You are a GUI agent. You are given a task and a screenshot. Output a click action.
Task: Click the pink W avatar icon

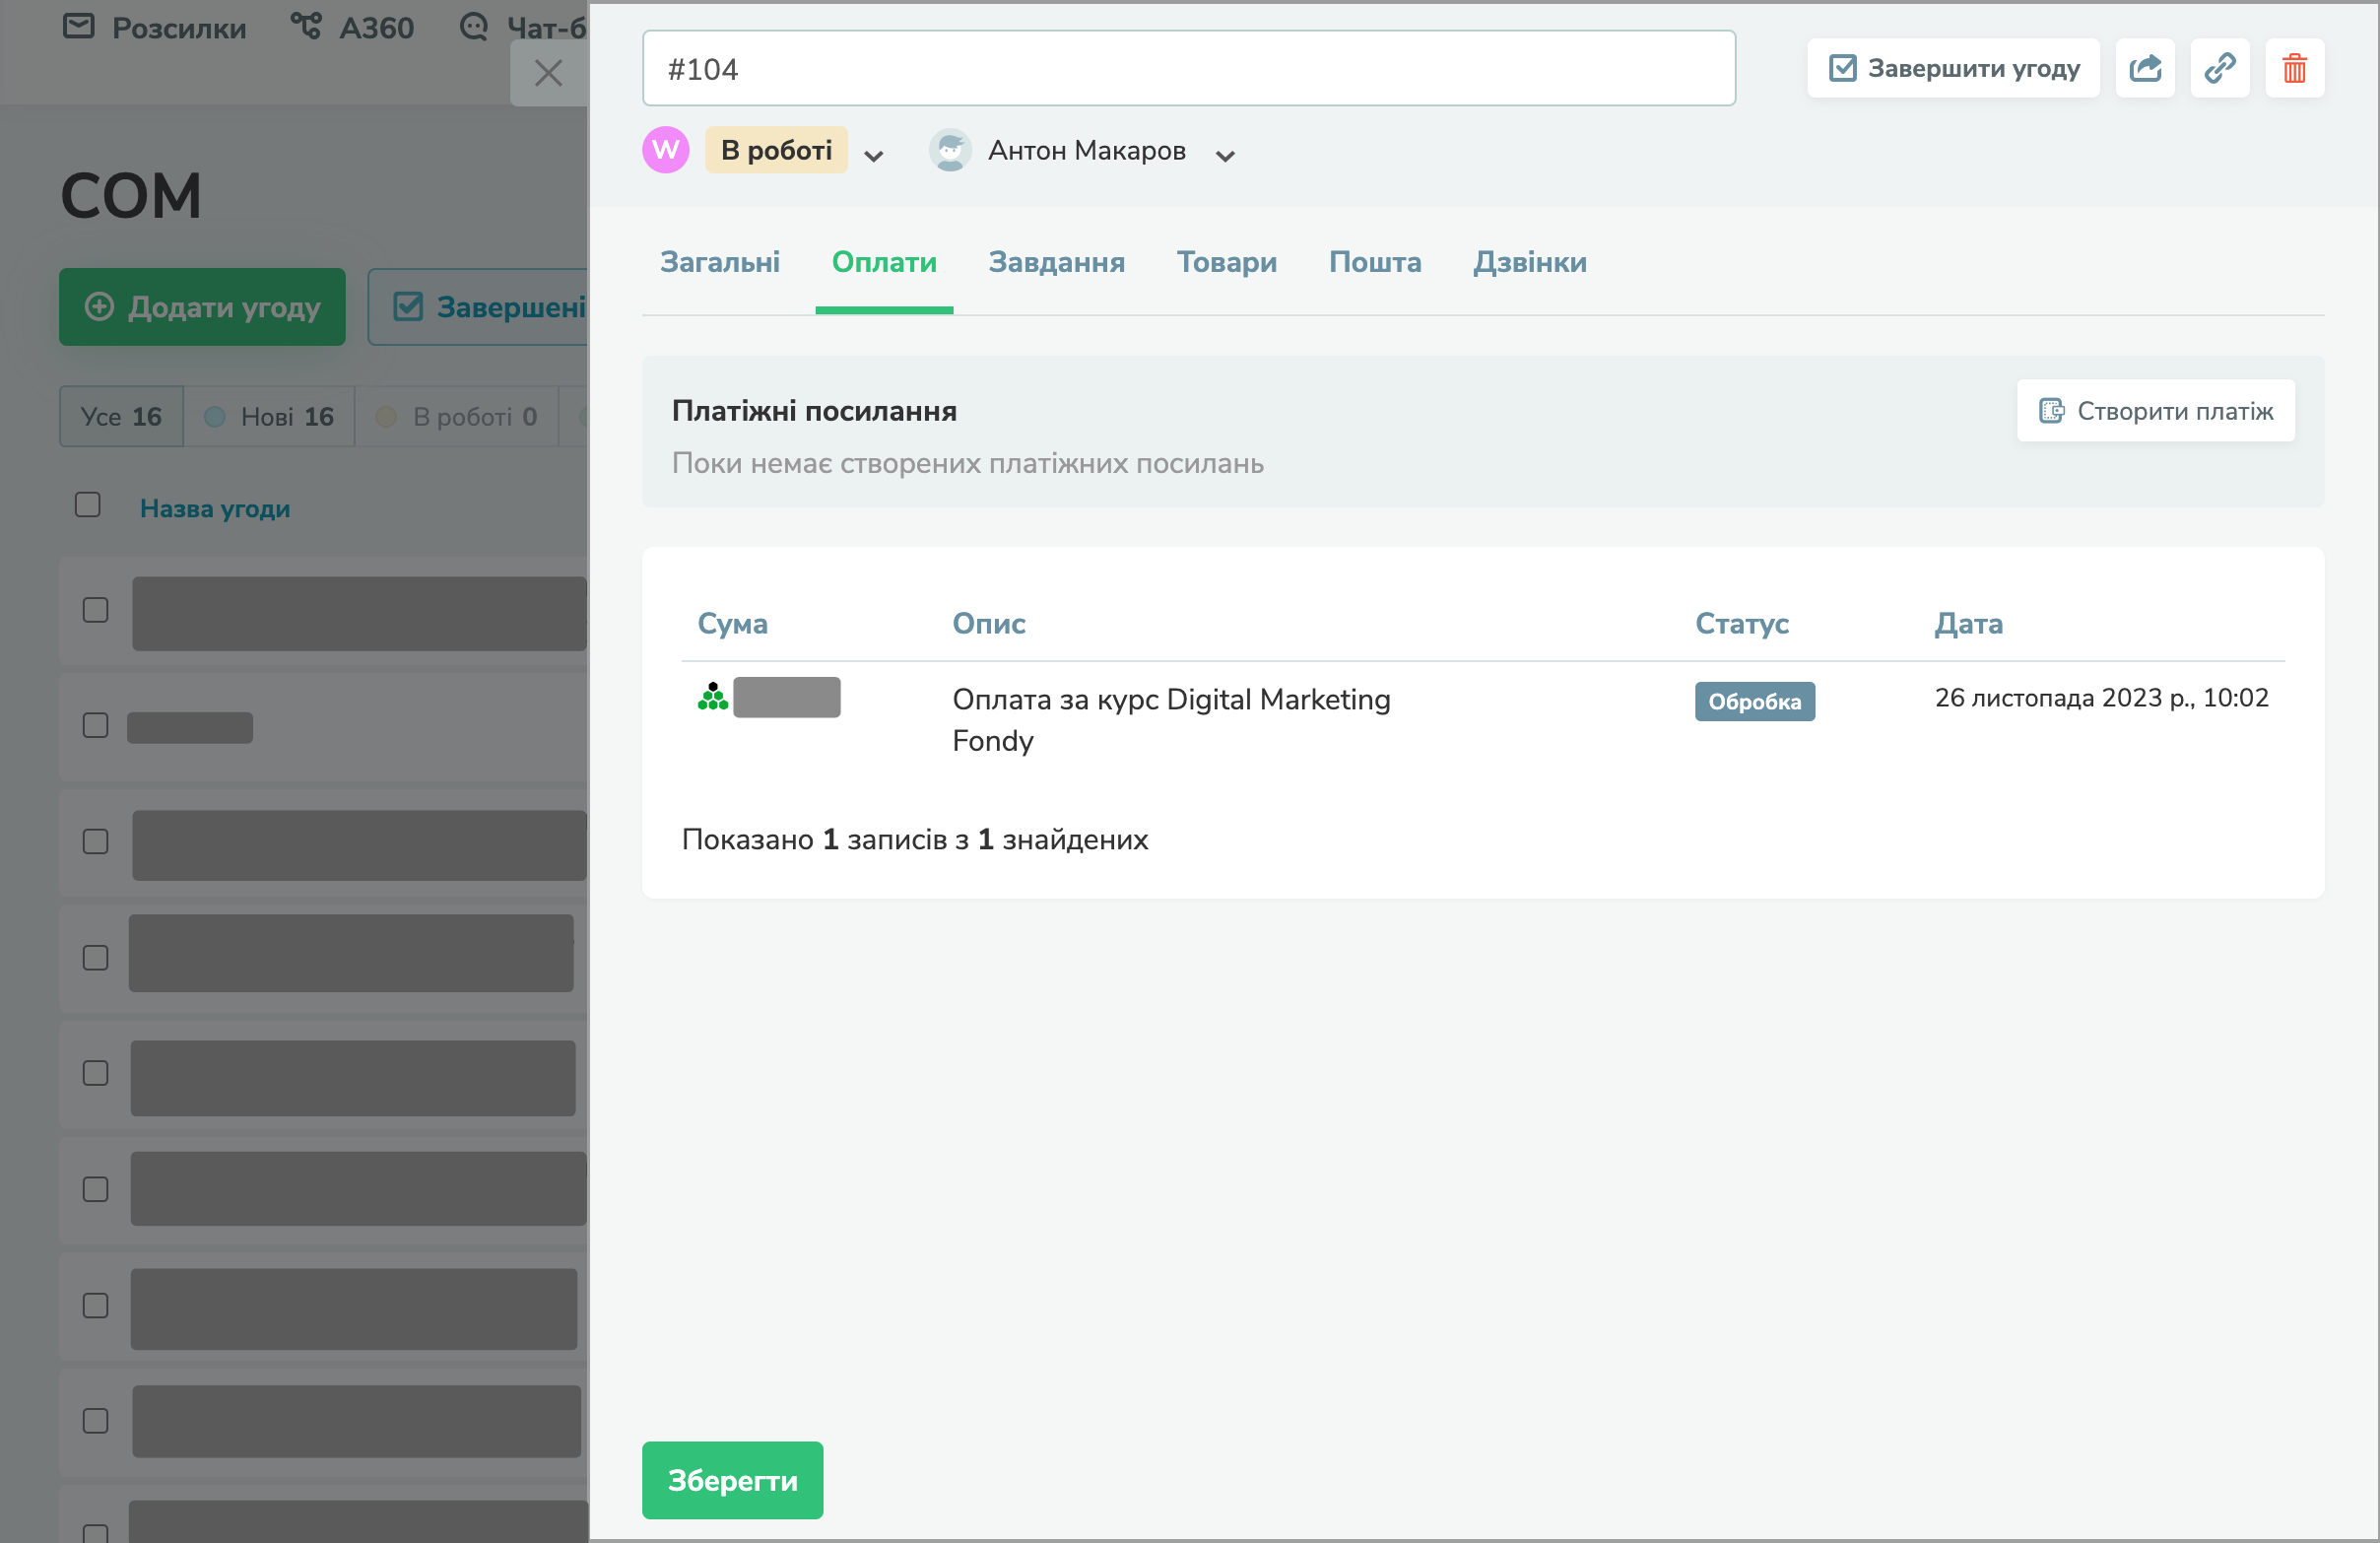(x=665, y=150)
